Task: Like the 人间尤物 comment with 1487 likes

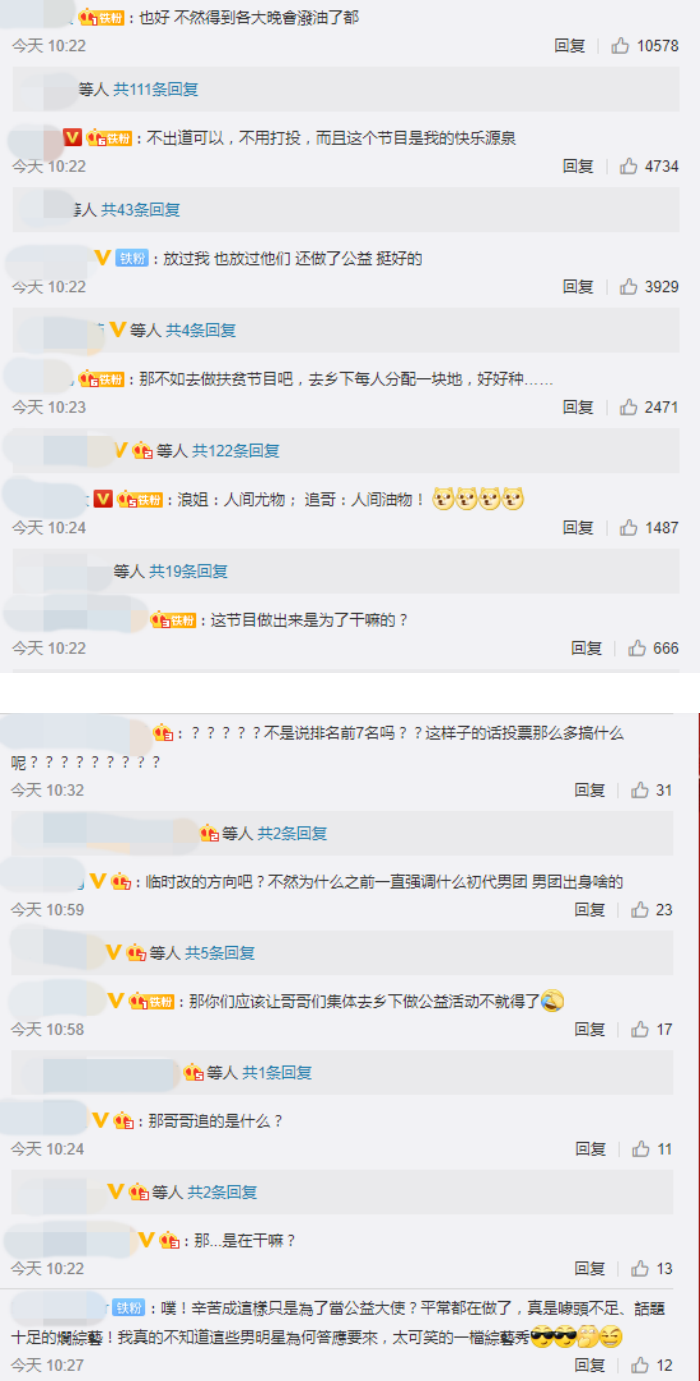Action: (x=628, y=527)
